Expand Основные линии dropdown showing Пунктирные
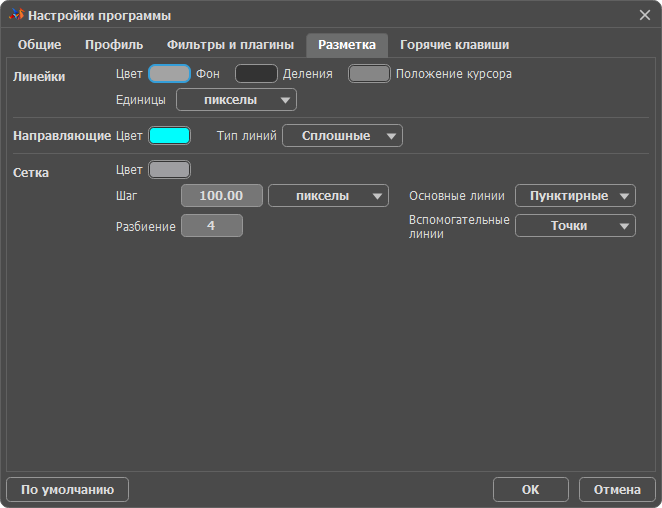The image size is (662, 508). pyautogui.click(x=575, y=196)
